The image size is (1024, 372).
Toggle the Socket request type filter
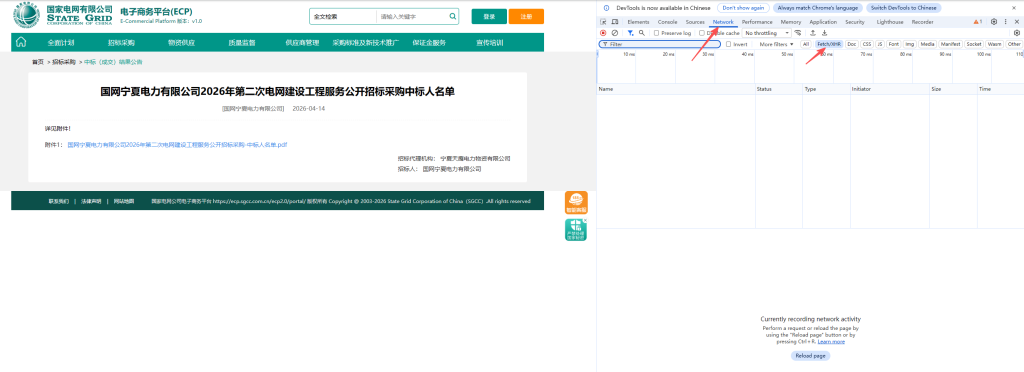coord(974,44)
